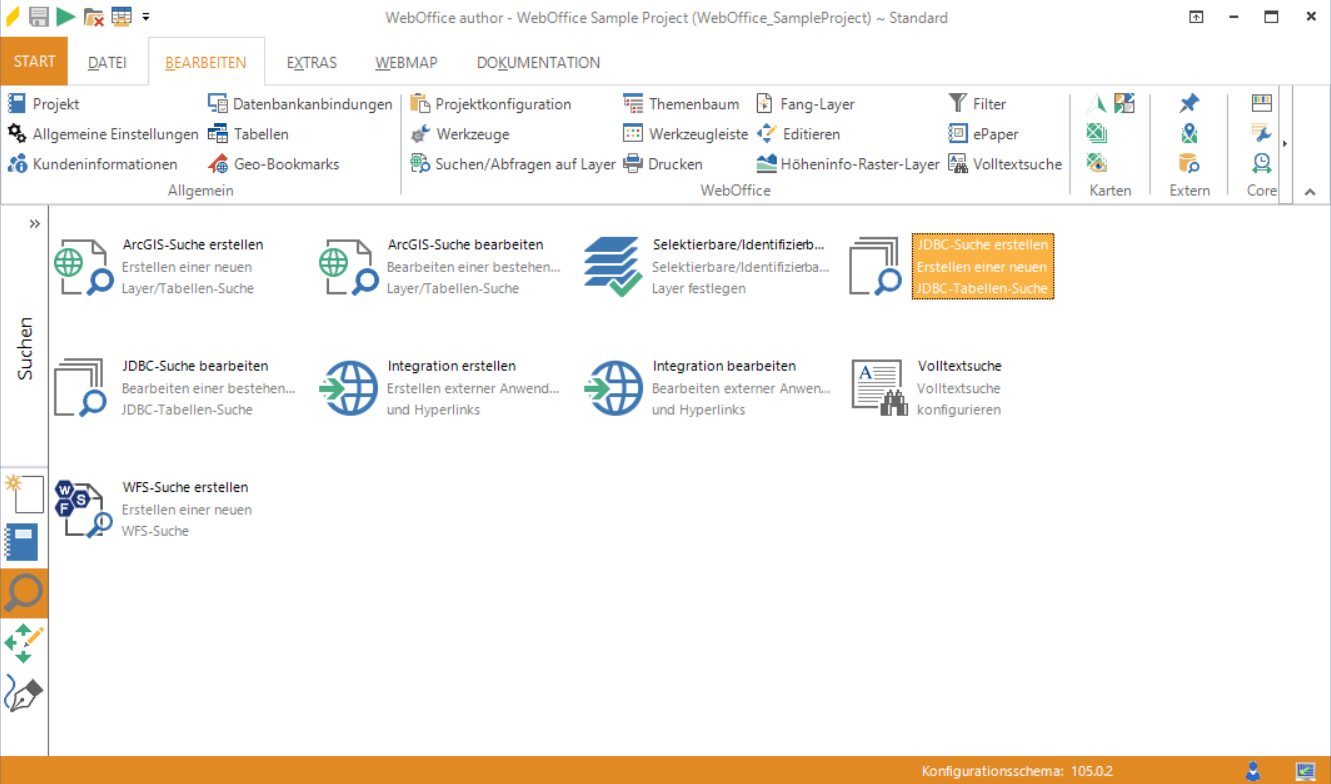Click the checkered tiles icon in Karten
The image size is (1331, 784).
pyautogui.click(x=1124, y=103)
